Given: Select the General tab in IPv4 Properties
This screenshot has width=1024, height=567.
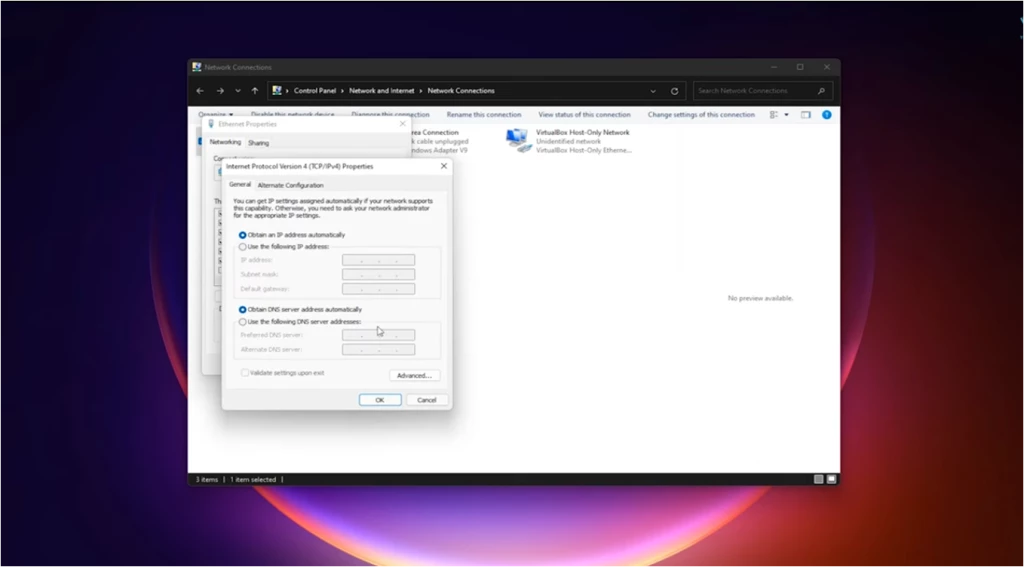Looking at the screenshot, I should 240,185.
